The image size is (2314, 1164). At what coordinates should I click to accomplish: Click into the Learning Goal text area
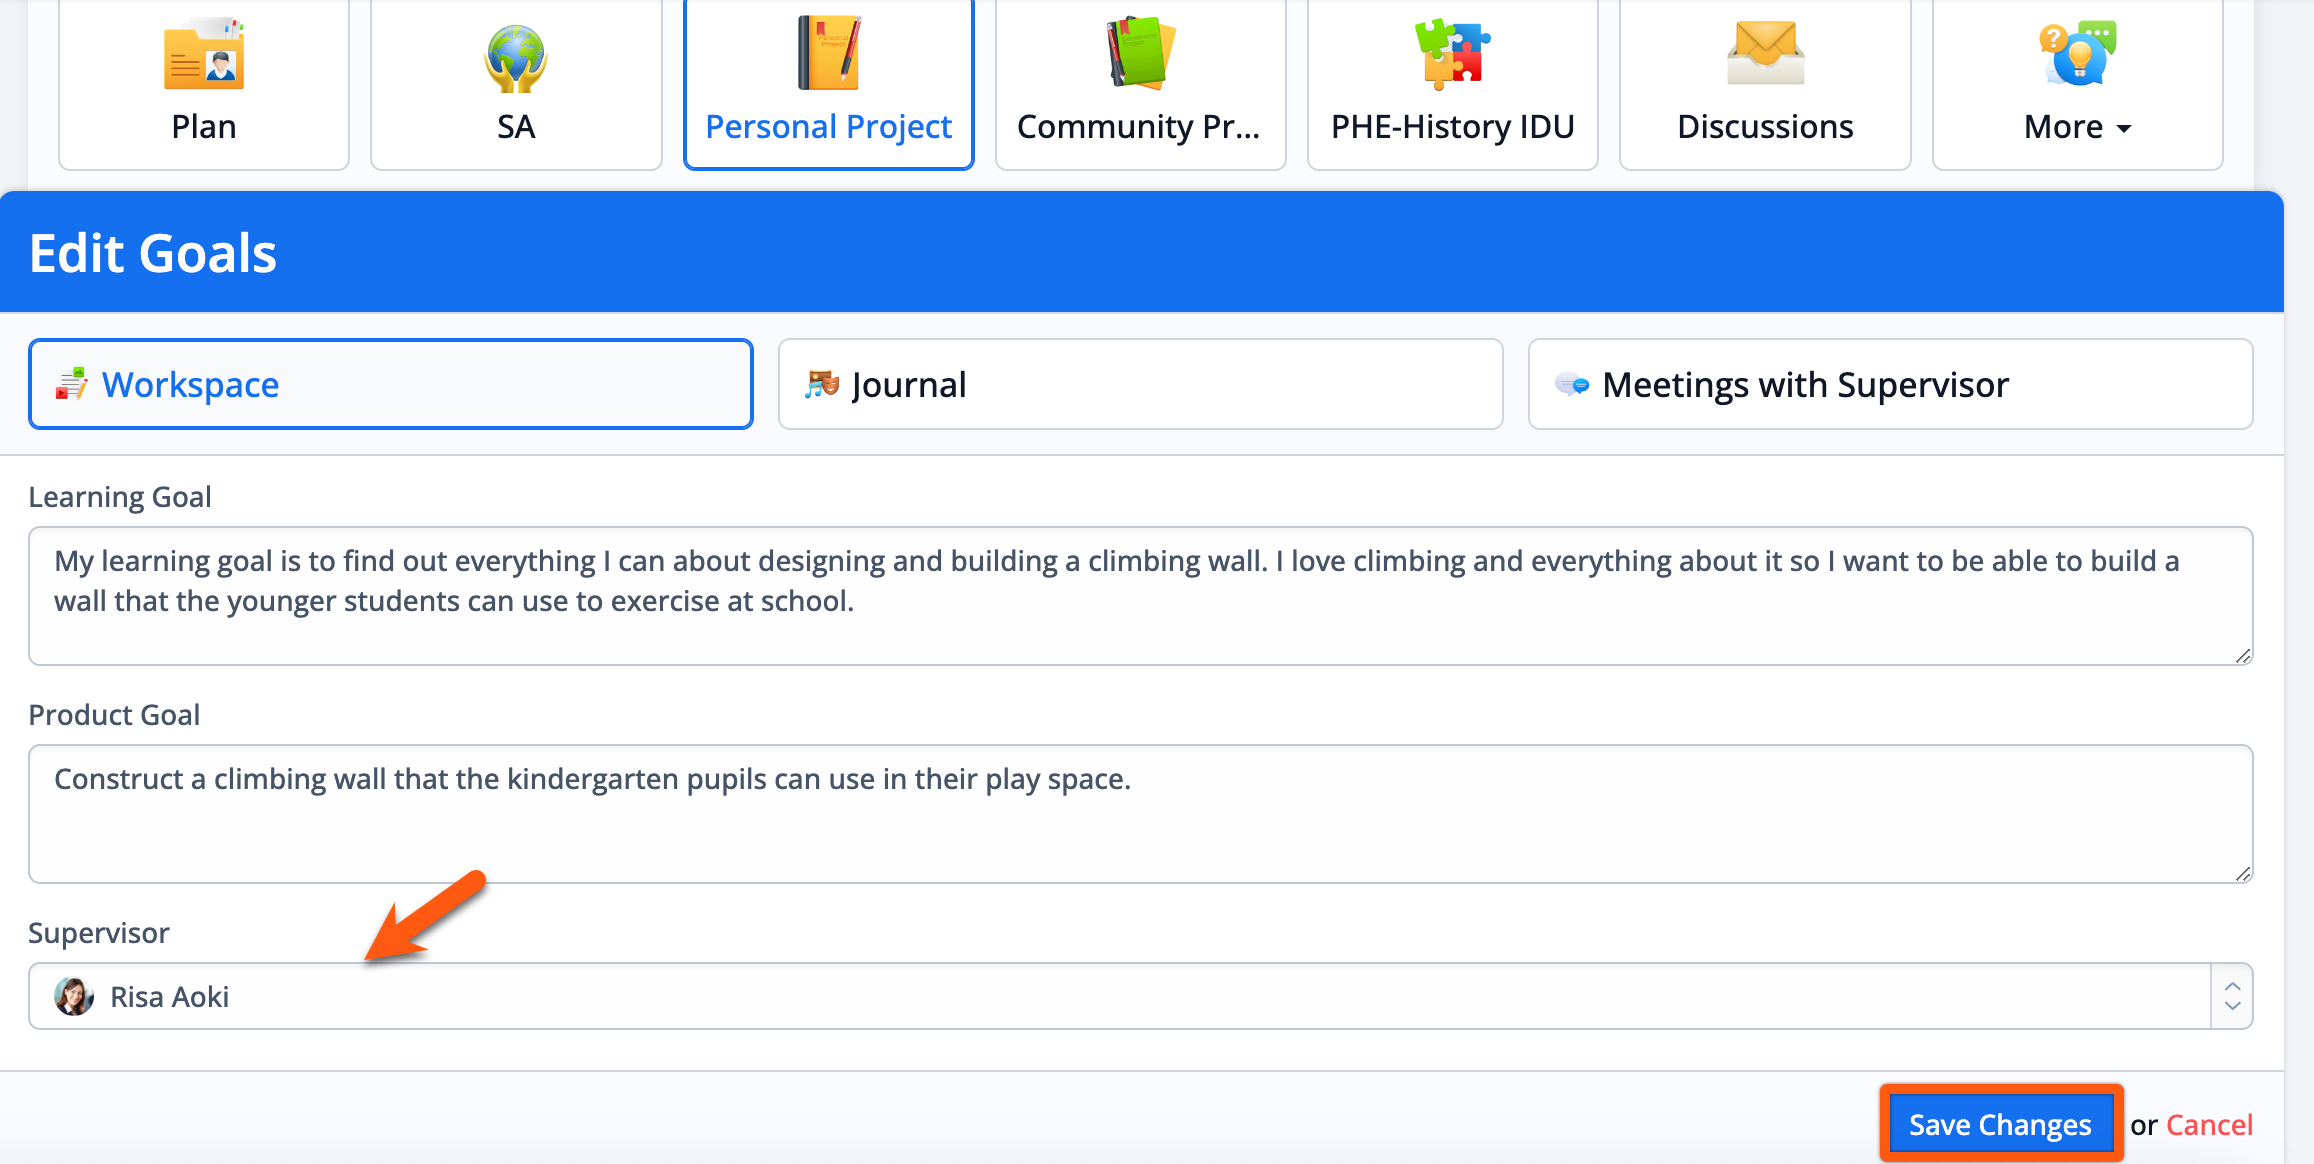(x=1141, y=596)
